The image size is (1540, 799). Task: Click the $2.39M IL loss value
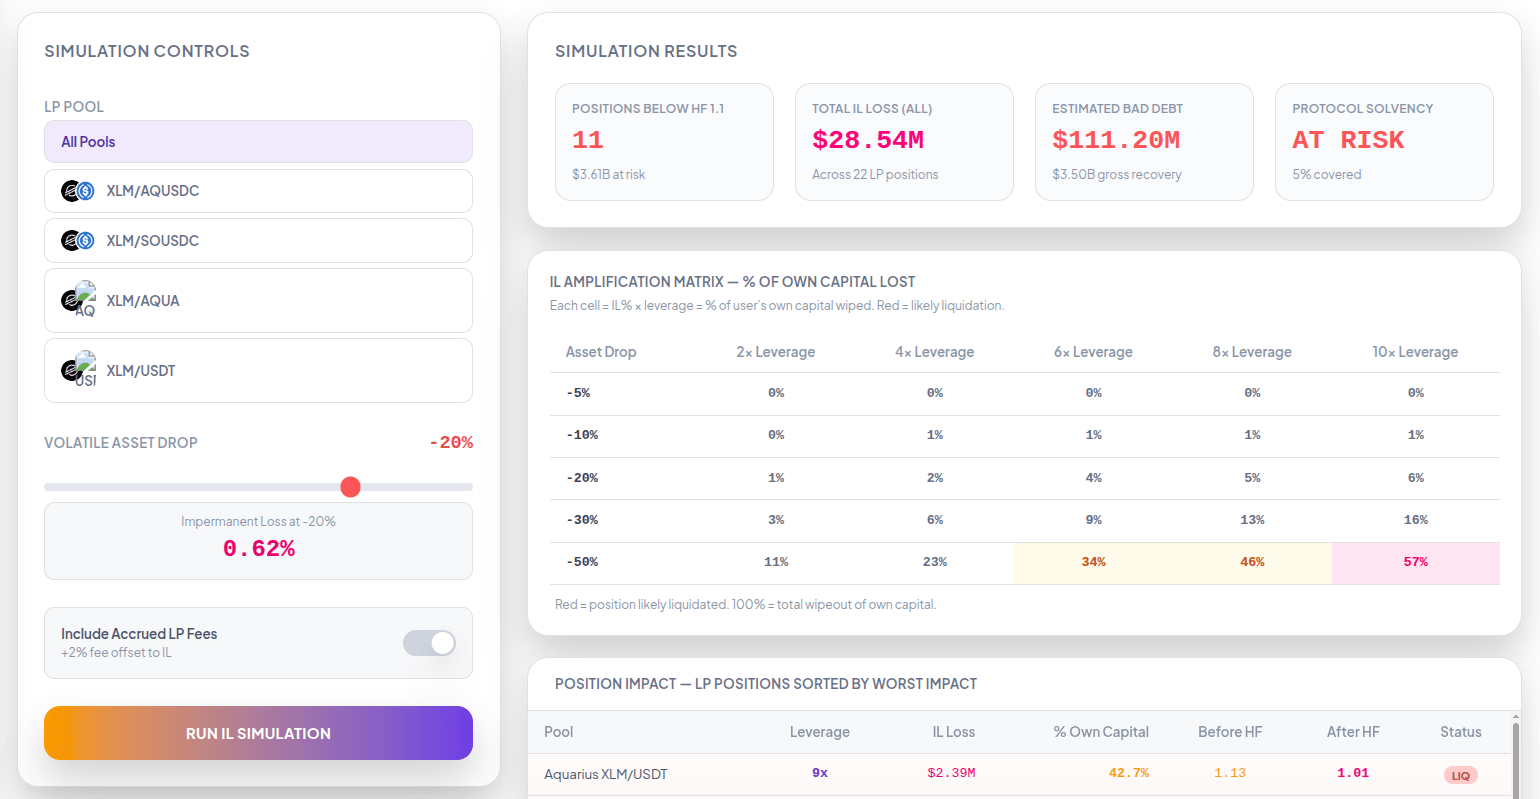[951, 773]
